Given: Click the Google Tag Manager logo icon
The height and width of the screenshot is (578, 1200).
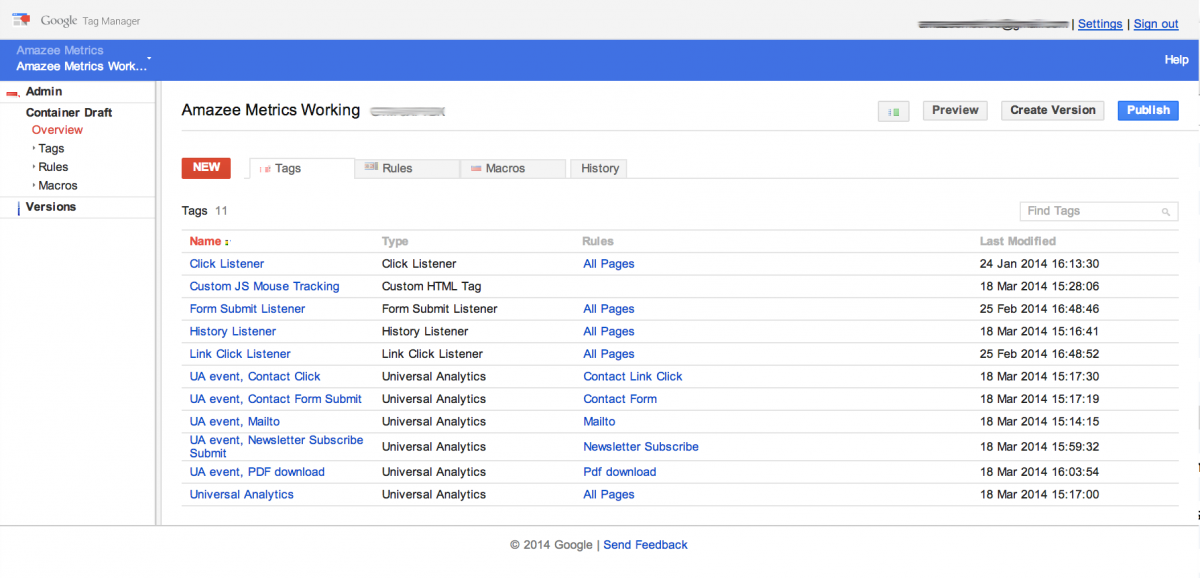Looking at the screenshot, I should click(x=21, y=20).
